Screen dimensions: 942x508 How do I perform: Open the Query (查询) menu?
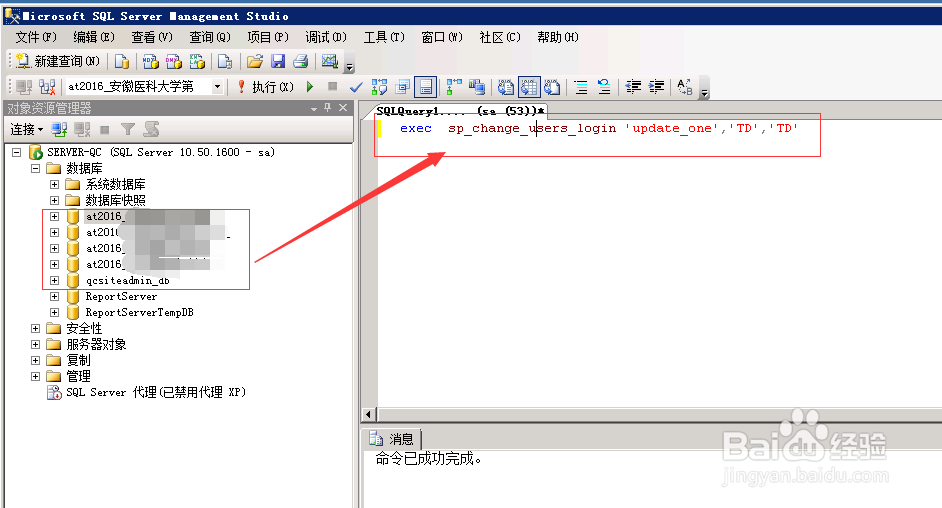pos(210,37)
